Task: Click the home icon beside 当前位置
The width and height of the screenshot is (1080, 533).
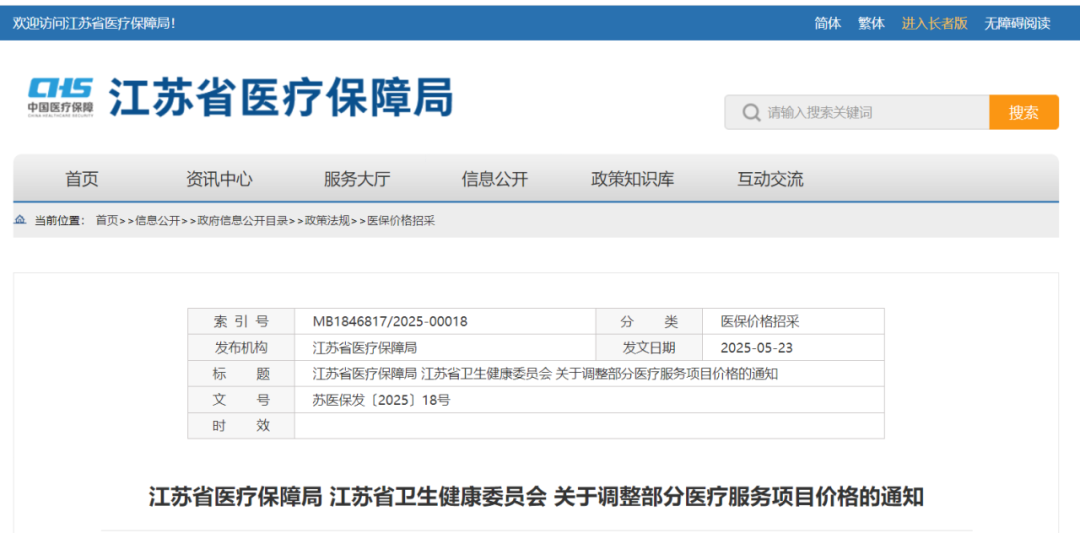Action: (20, 220)
